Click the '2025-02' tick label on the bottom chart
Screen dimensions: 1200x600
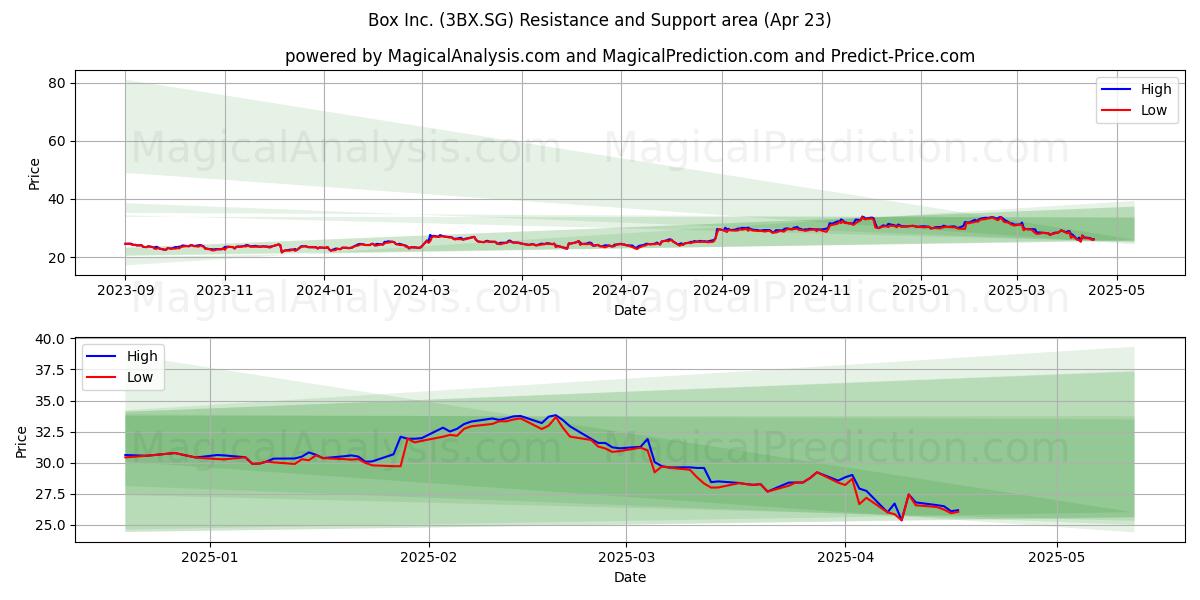(429, 557)
